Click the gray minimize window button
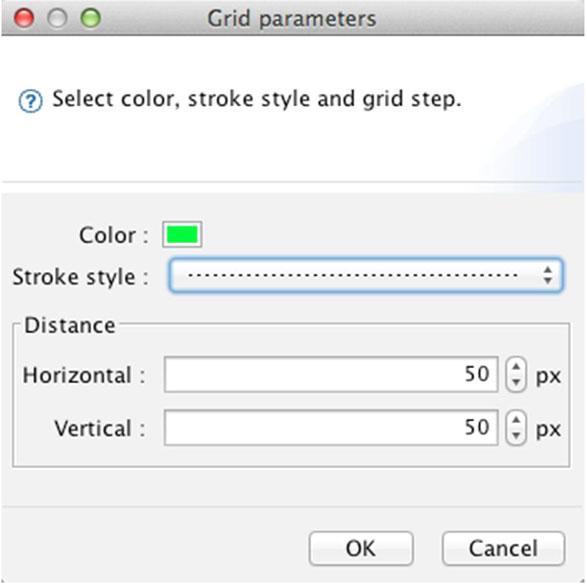The image size is (587, 584). click(57, 18)
